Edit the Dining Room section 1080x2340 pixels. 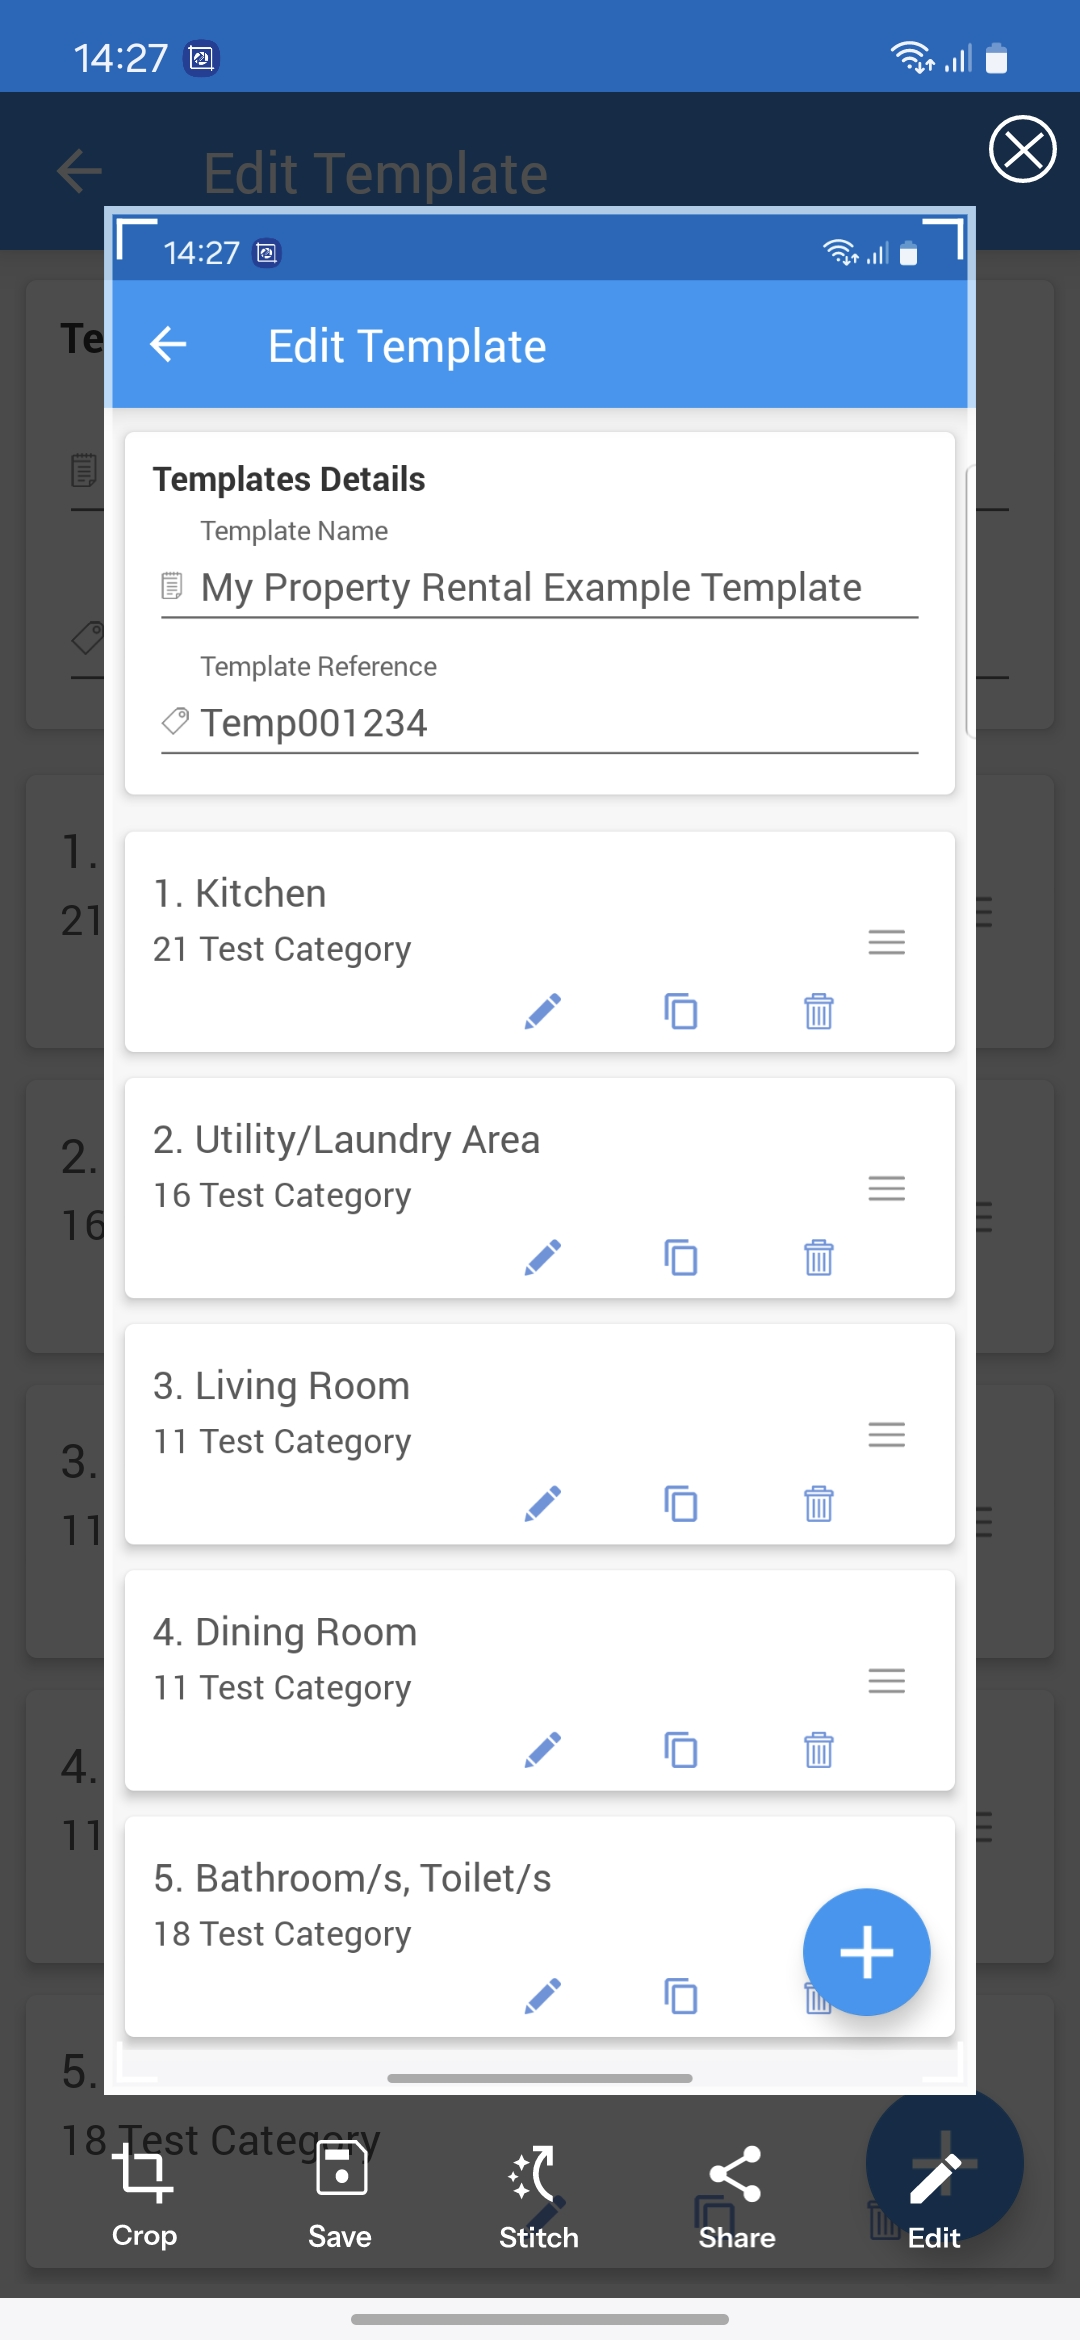pyautogui.click(x=542, y=1749)
